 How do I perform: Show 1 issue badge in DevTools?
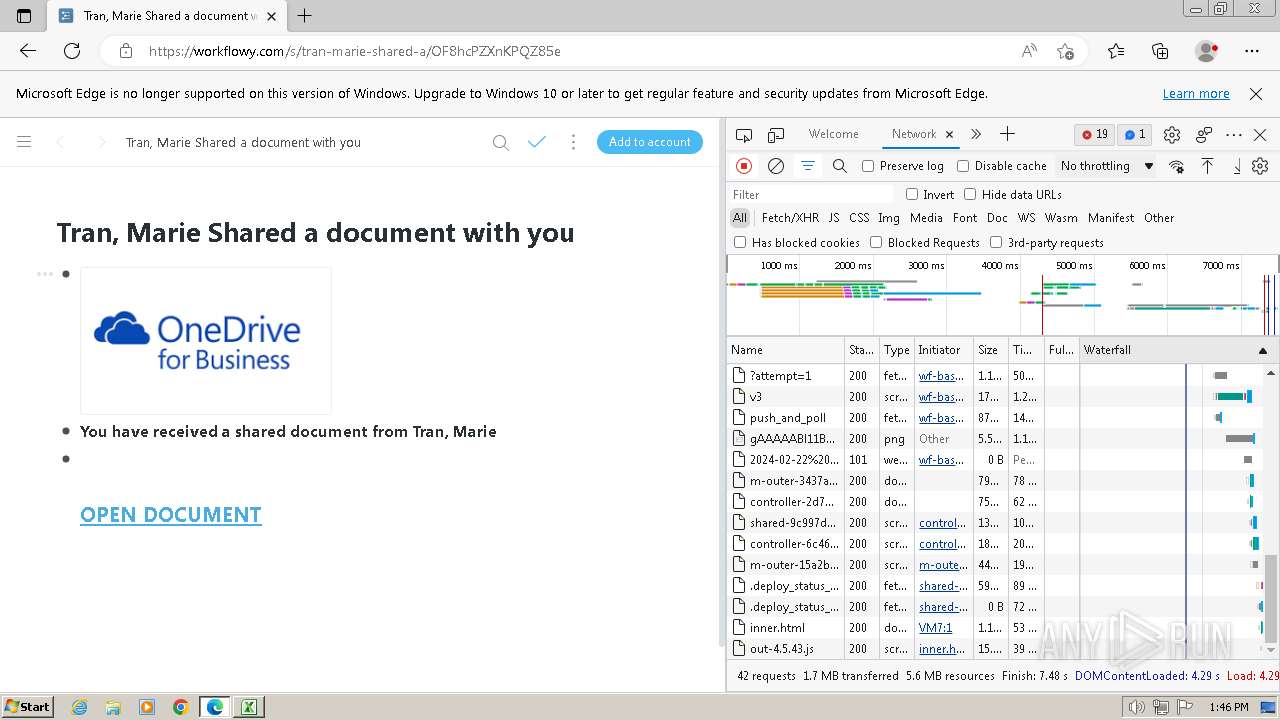point(1135,134)
